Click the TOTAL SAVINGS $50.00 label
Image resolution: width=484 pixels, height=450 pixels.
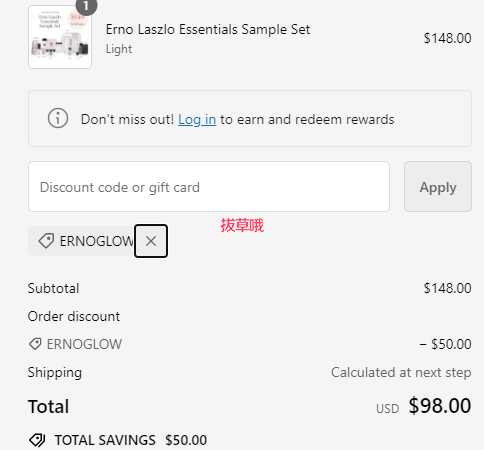coord(131,440)
